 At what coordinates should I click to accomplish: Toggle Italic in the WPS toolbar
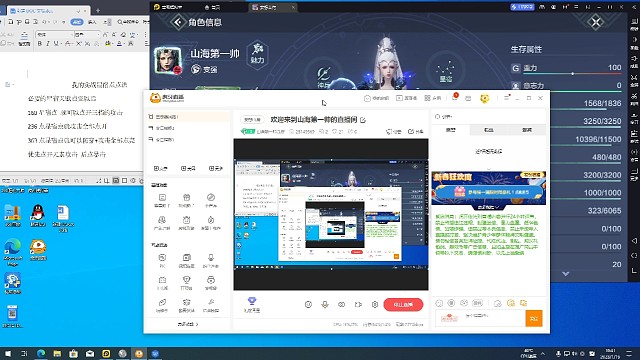tap(48, 43)
